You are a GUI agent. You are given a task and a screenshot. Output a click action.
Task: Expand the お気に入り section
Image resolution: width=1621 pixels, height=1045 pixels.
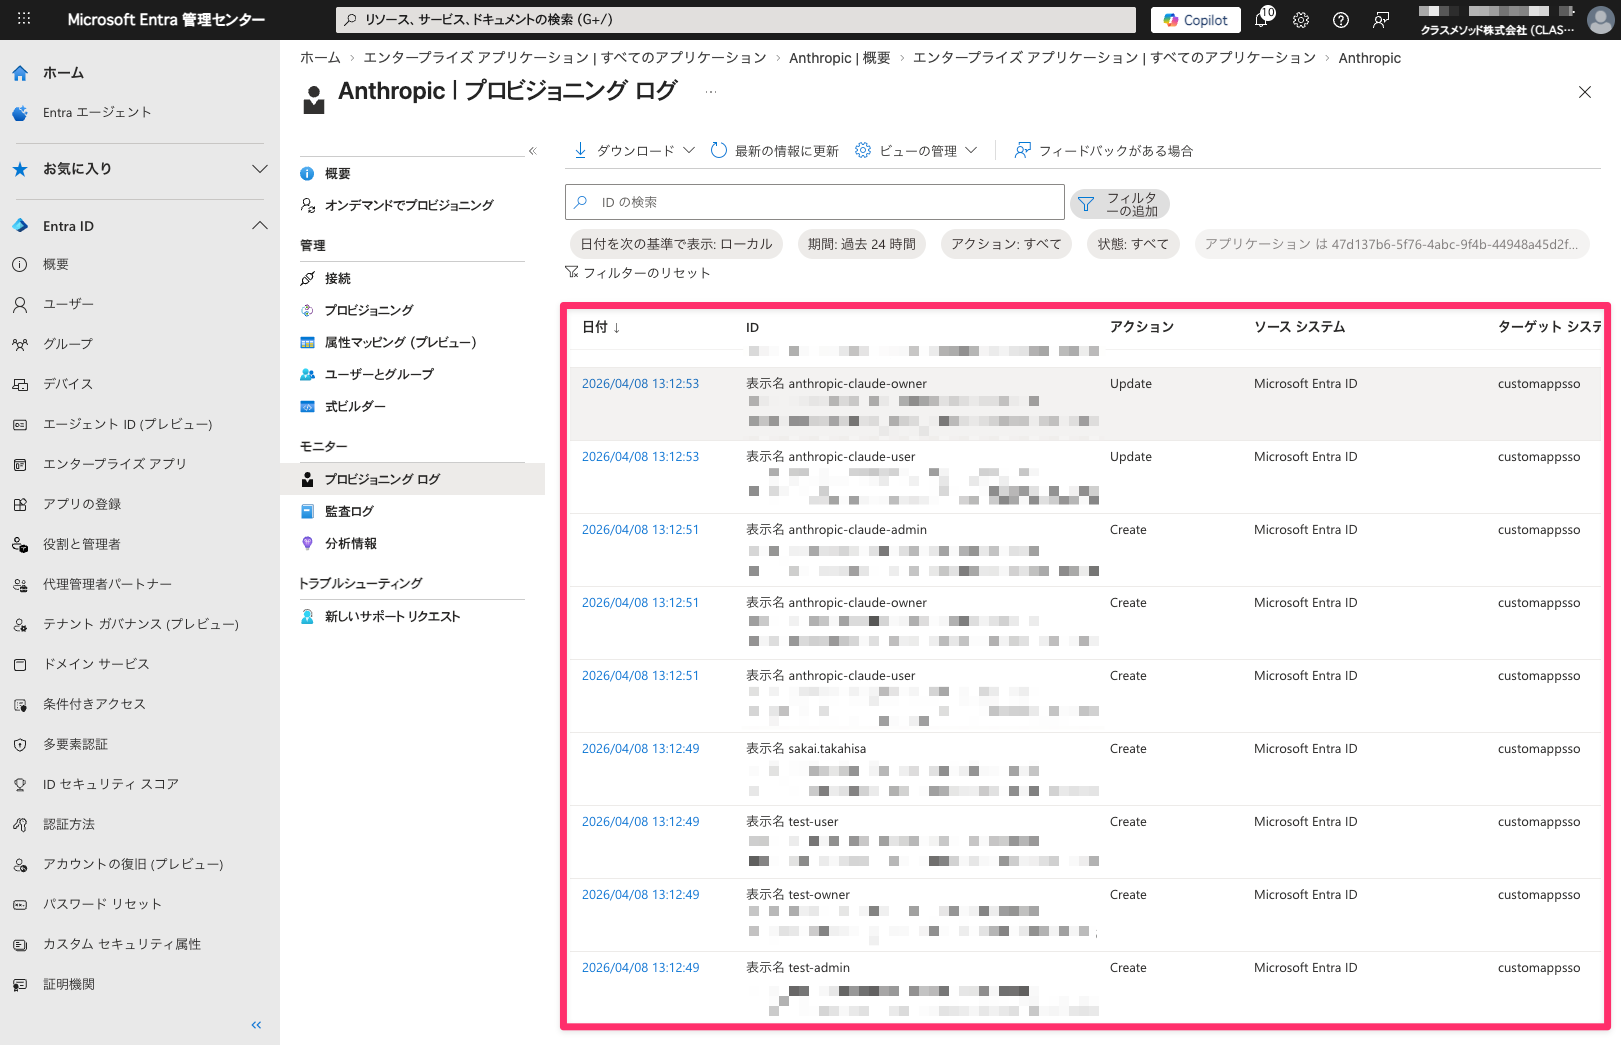coord(140,169)
